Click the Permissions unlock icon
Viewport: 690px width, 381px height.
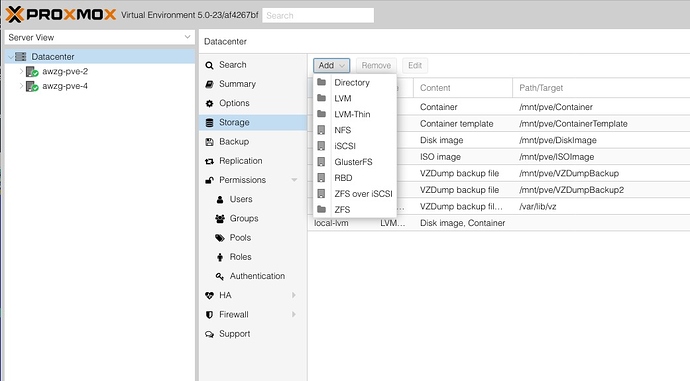[209, 180]
